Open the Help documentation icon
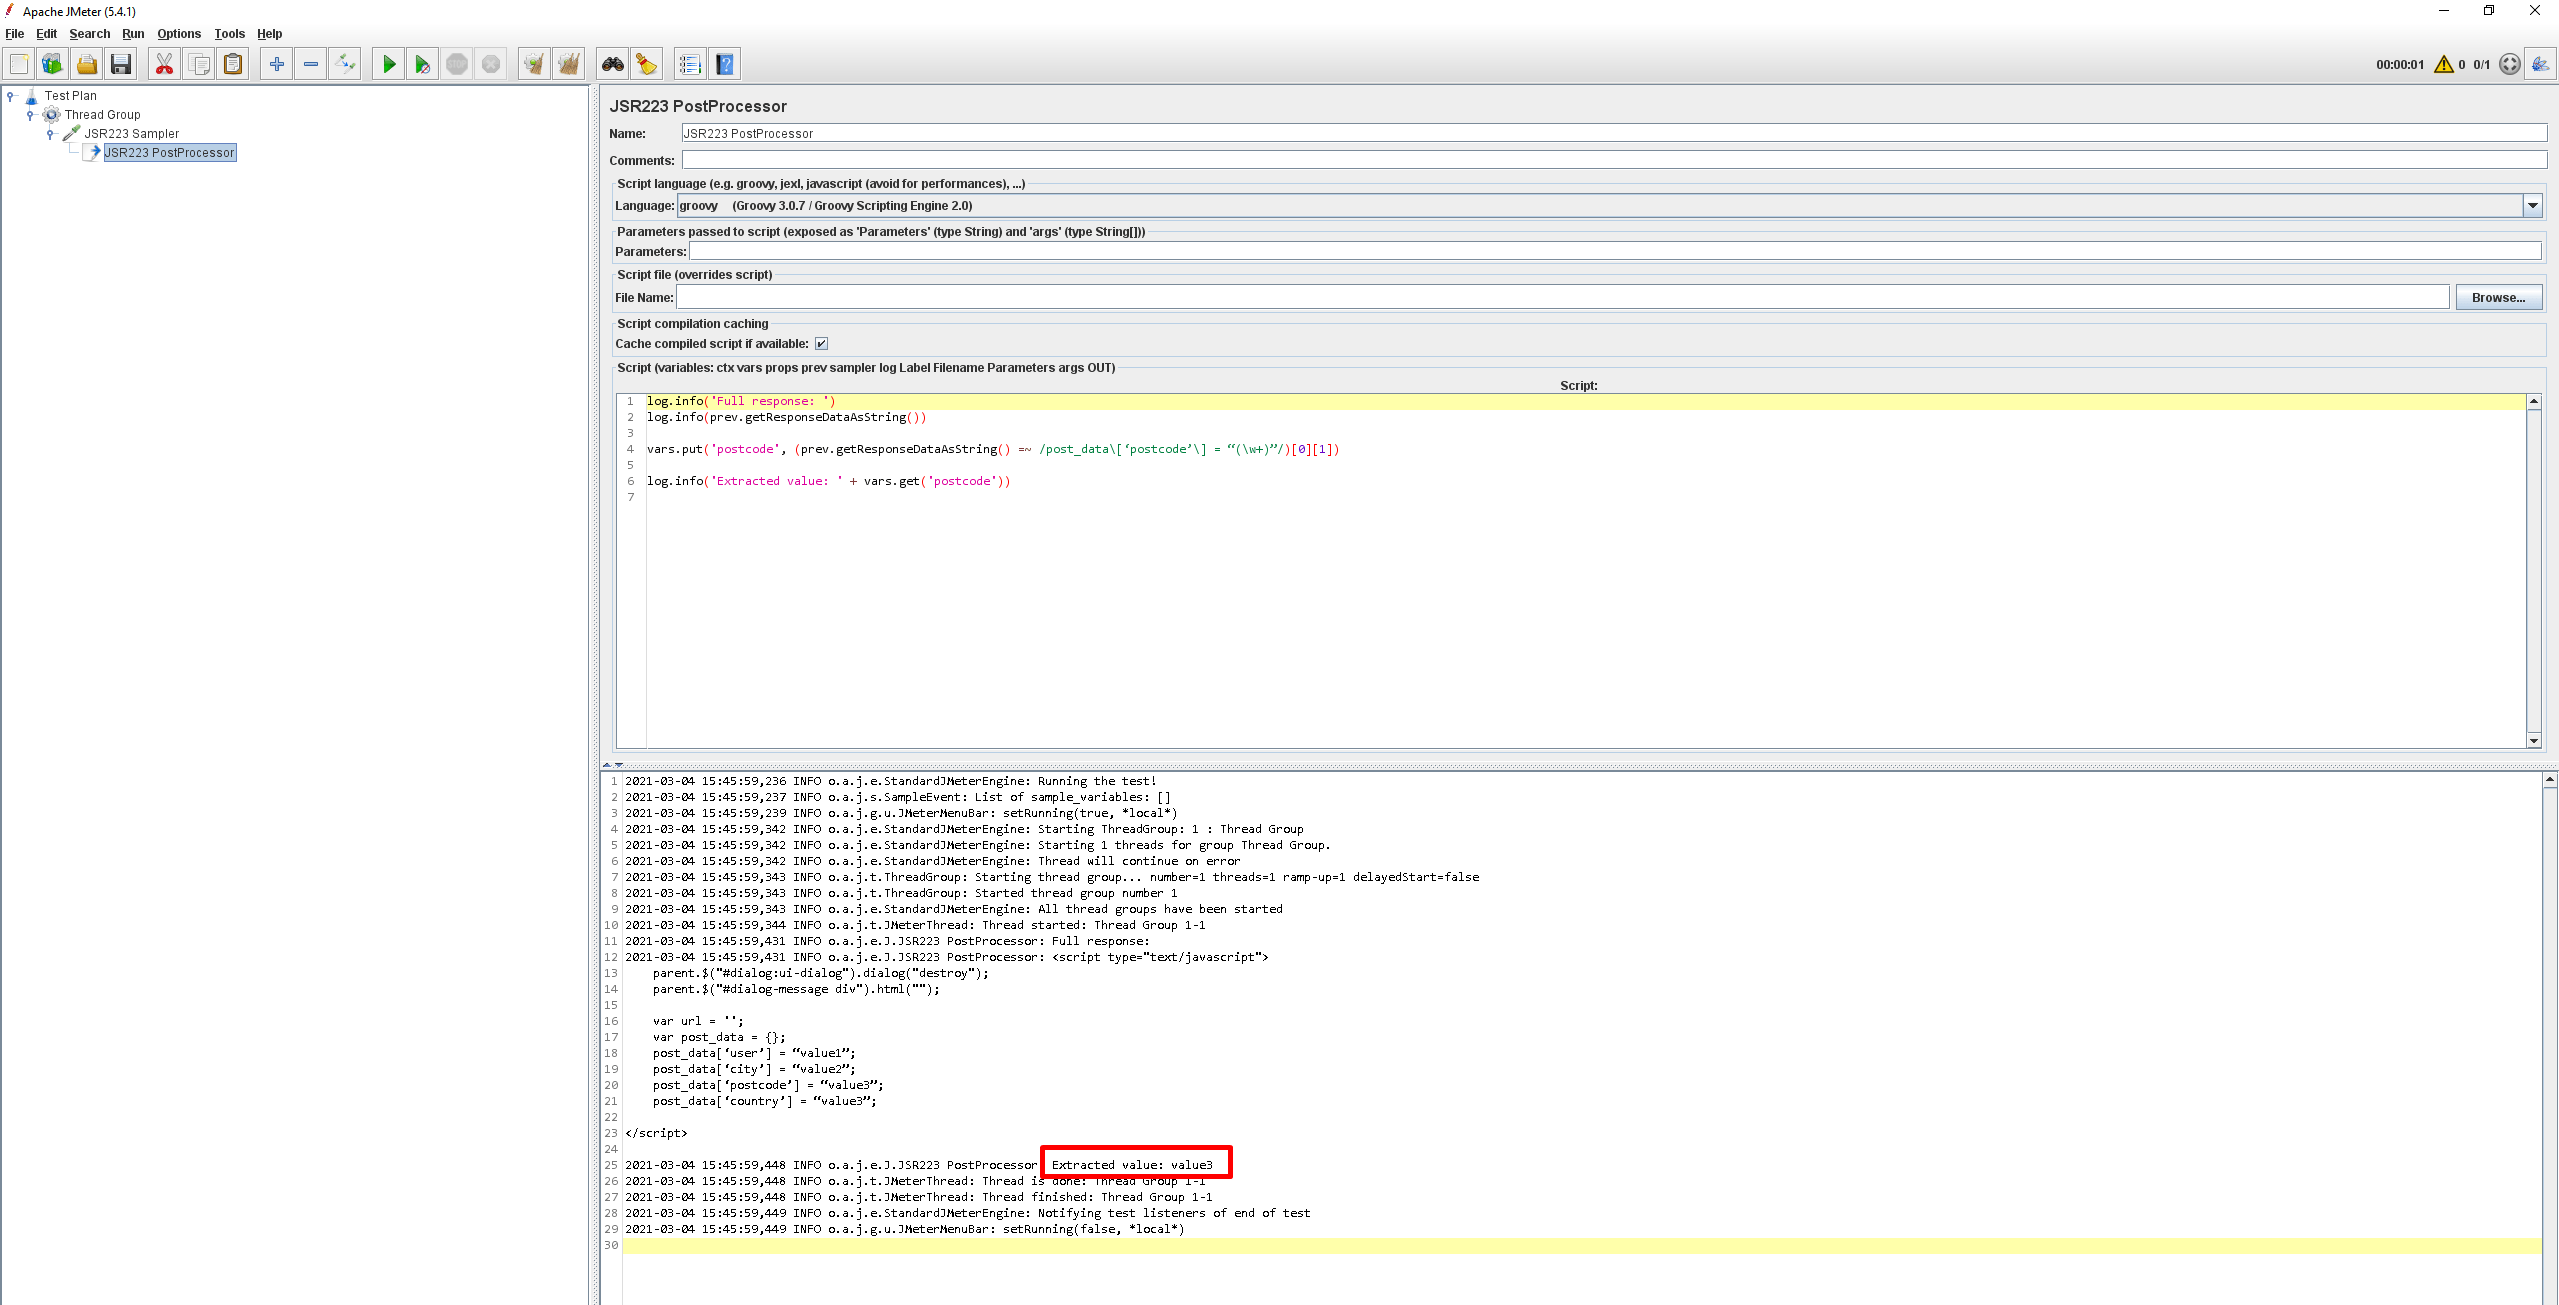The height and width of the screenshot is (1305, 2559). coord(726,63)
